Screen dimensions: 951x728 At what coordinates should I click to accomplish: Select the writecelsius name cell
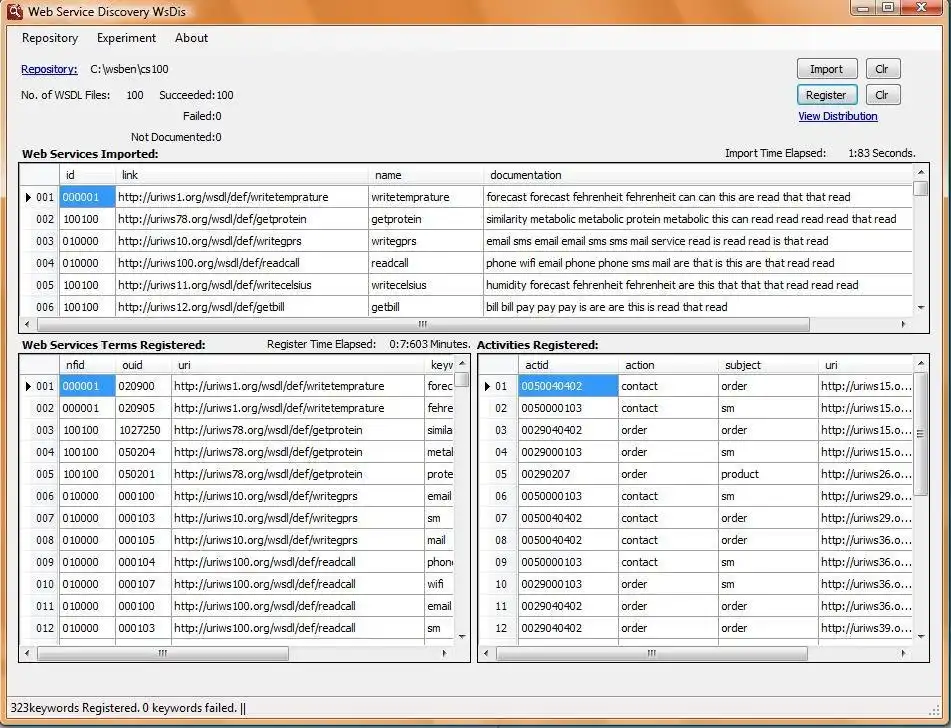[425, 285]
